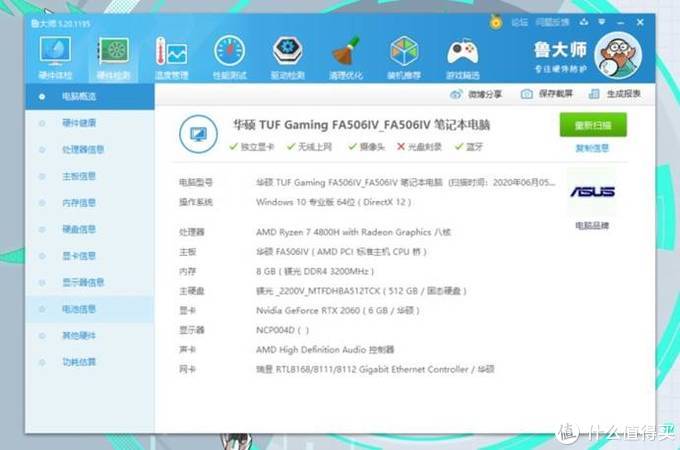Select 处理器信息 in the sidebar
680x450 pixels.
83,150
